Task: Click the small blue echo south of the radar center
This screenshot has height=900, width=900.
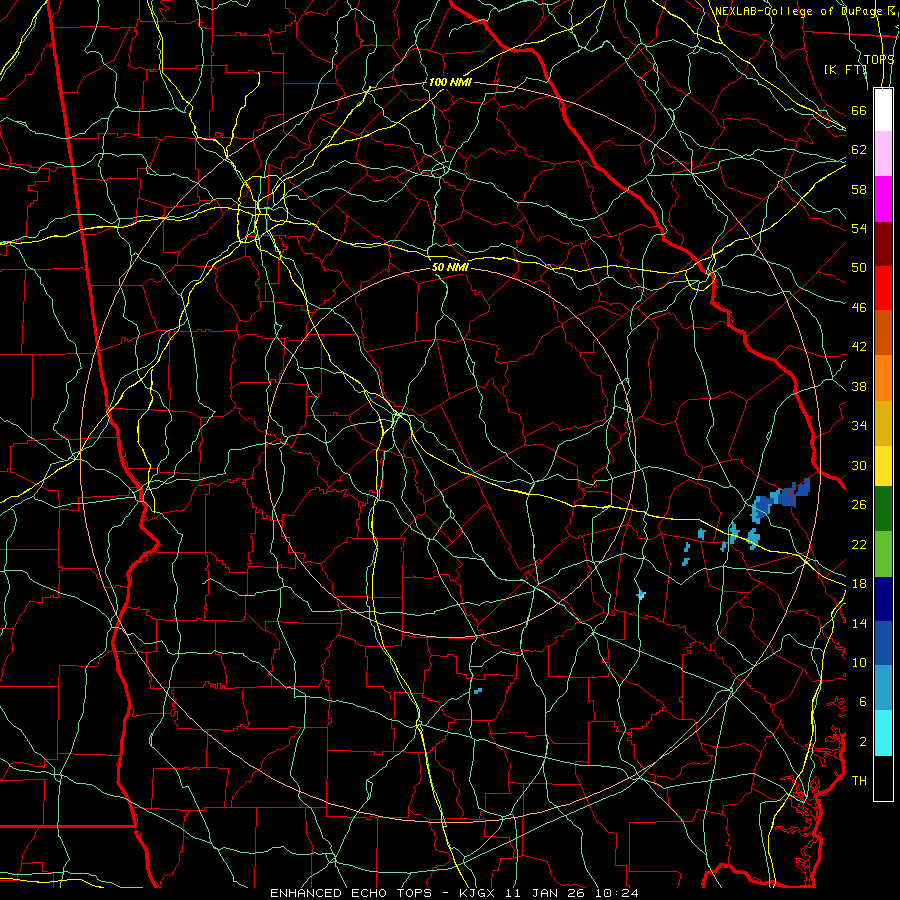Action: pyautogui.click(x=478, y=691)
